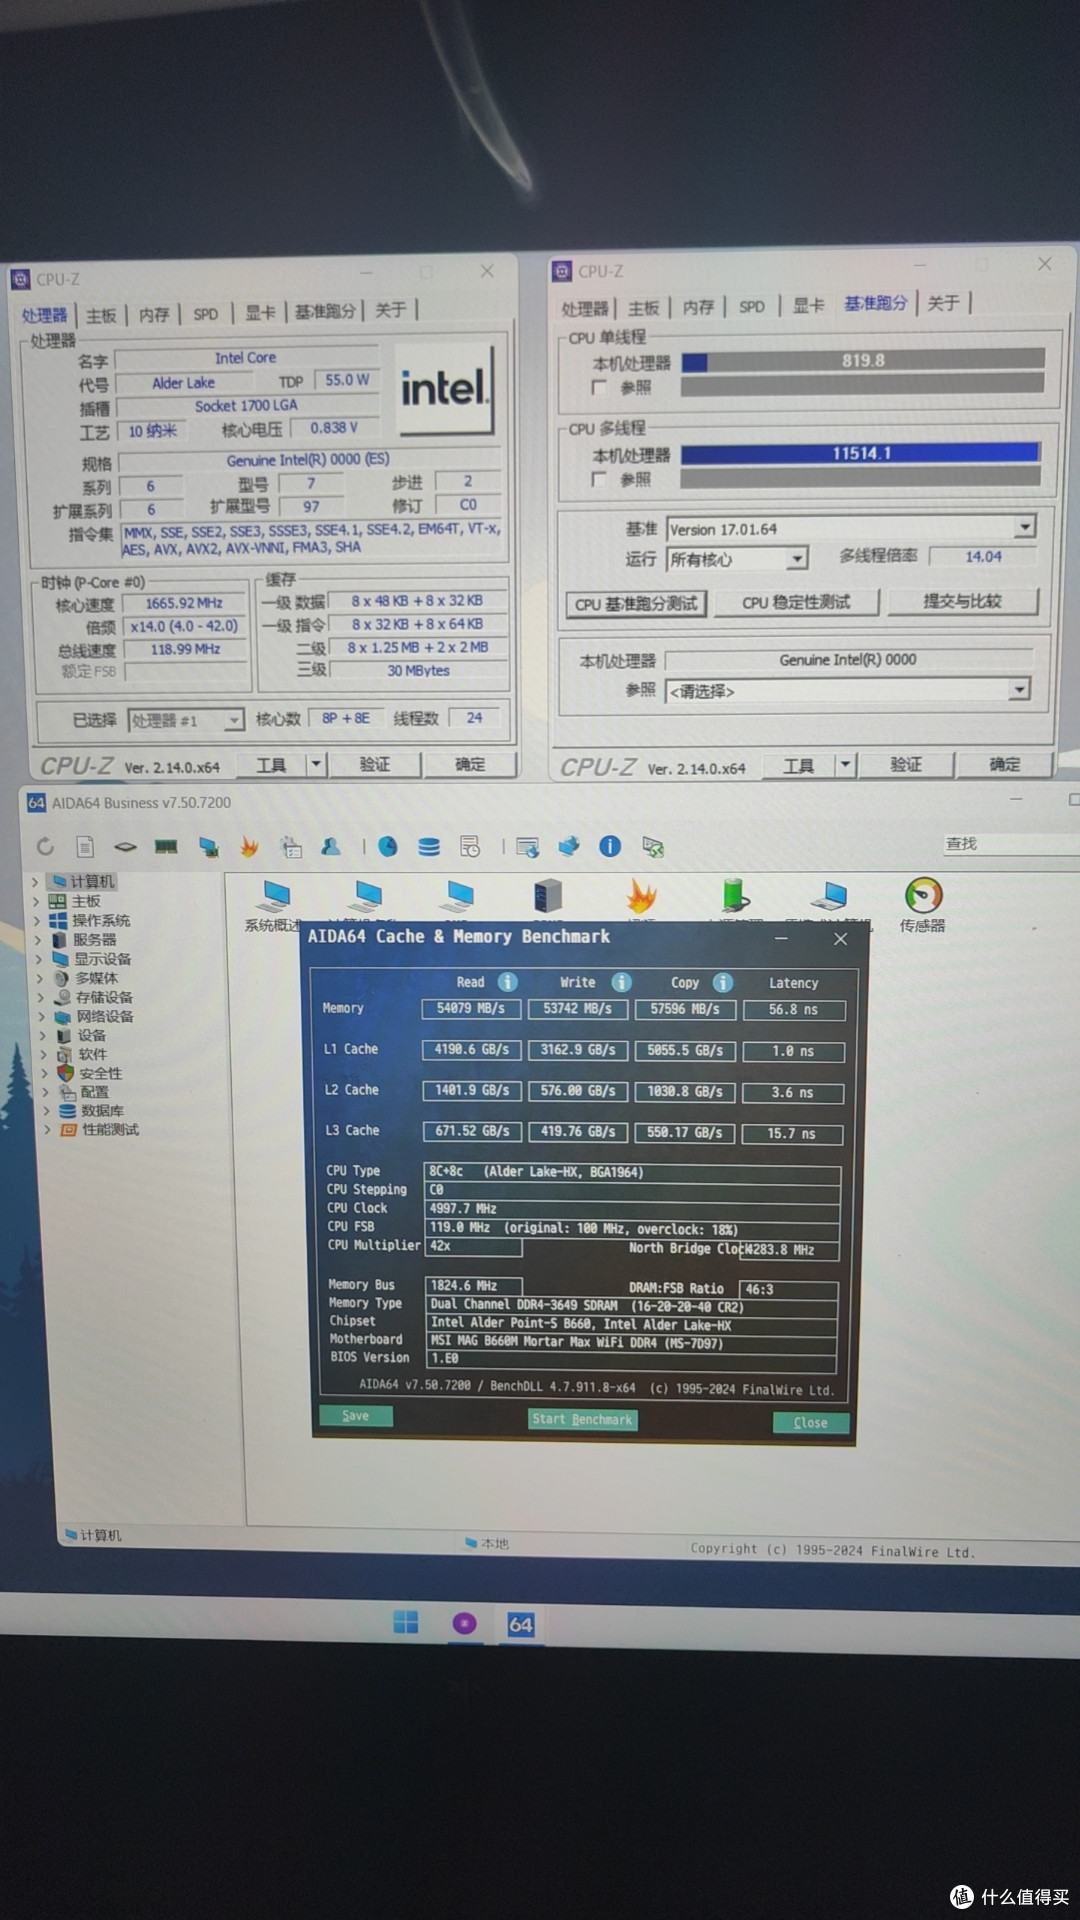Screen dimensions: 1080x1920
Task: Click the purple round app icon on taskbar
Action: (464, 1623)
